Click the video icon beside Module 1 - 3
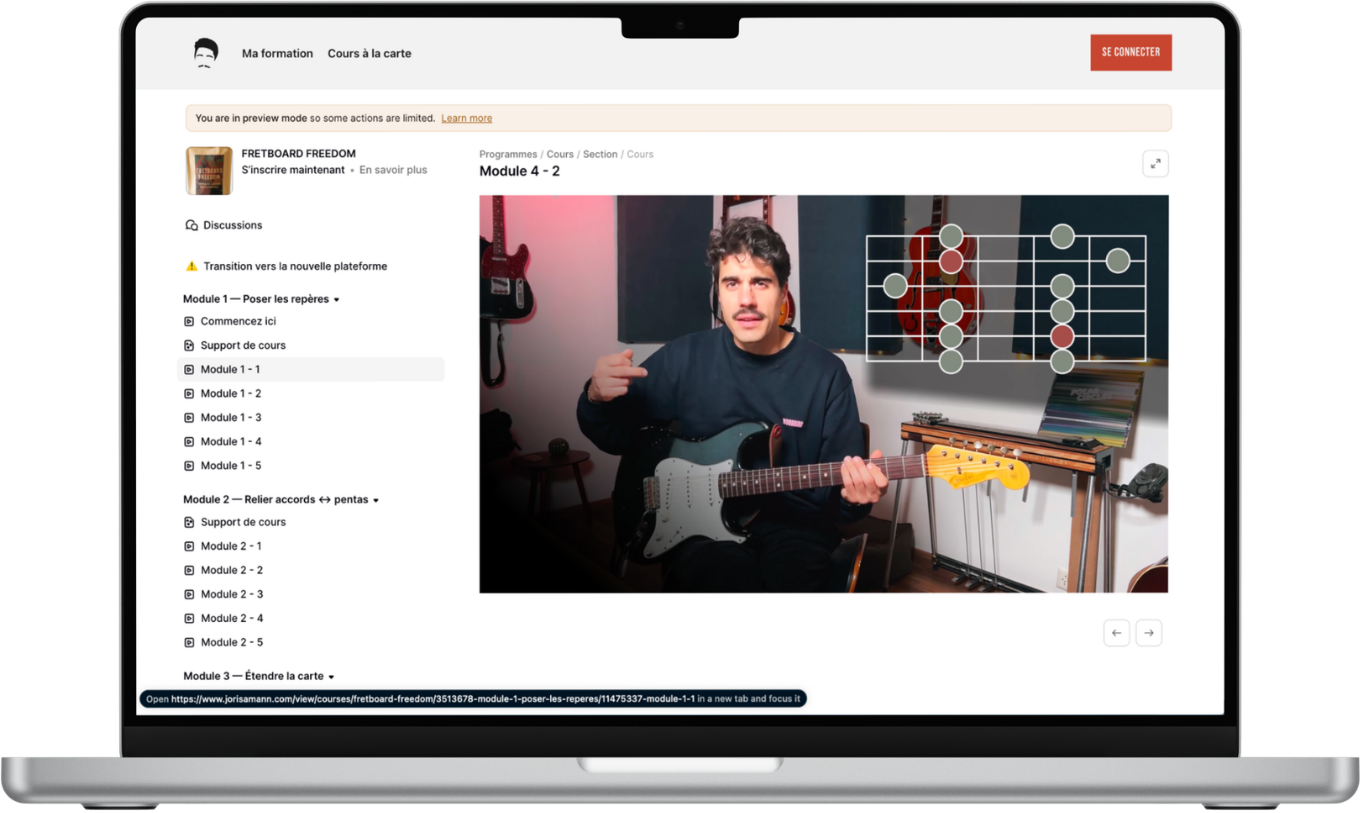This screenshot has height=813, width=1363. [x=189, y=418]
